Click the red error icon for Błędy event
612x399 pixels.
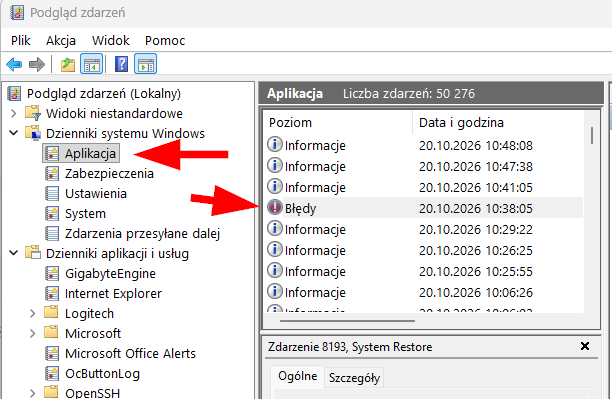point(275,207)
